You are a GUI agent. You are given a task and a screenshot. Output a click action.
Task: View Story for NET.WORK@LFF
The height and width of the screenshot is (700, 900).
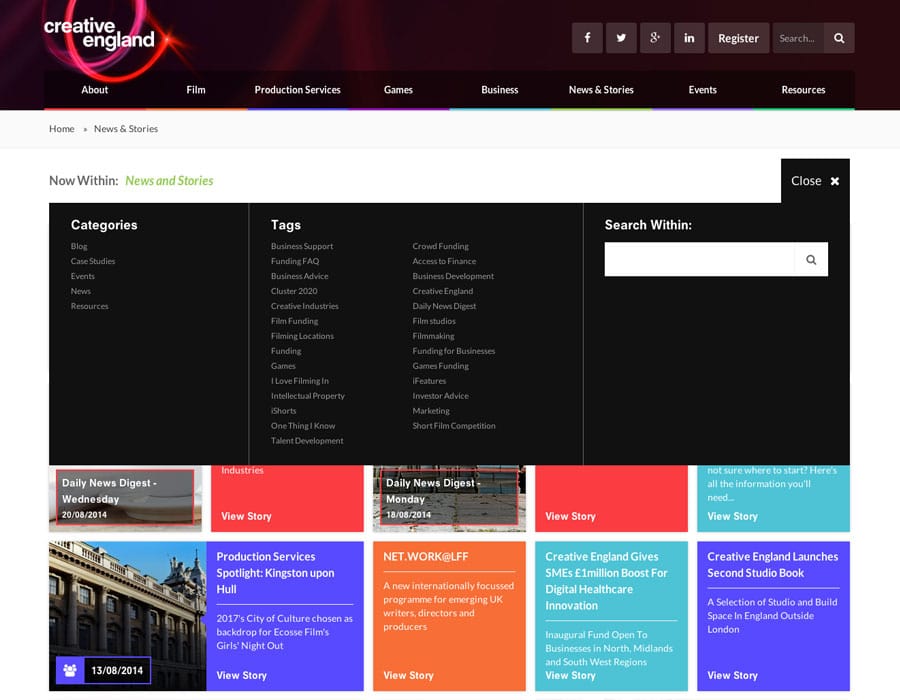coord(408,675)
